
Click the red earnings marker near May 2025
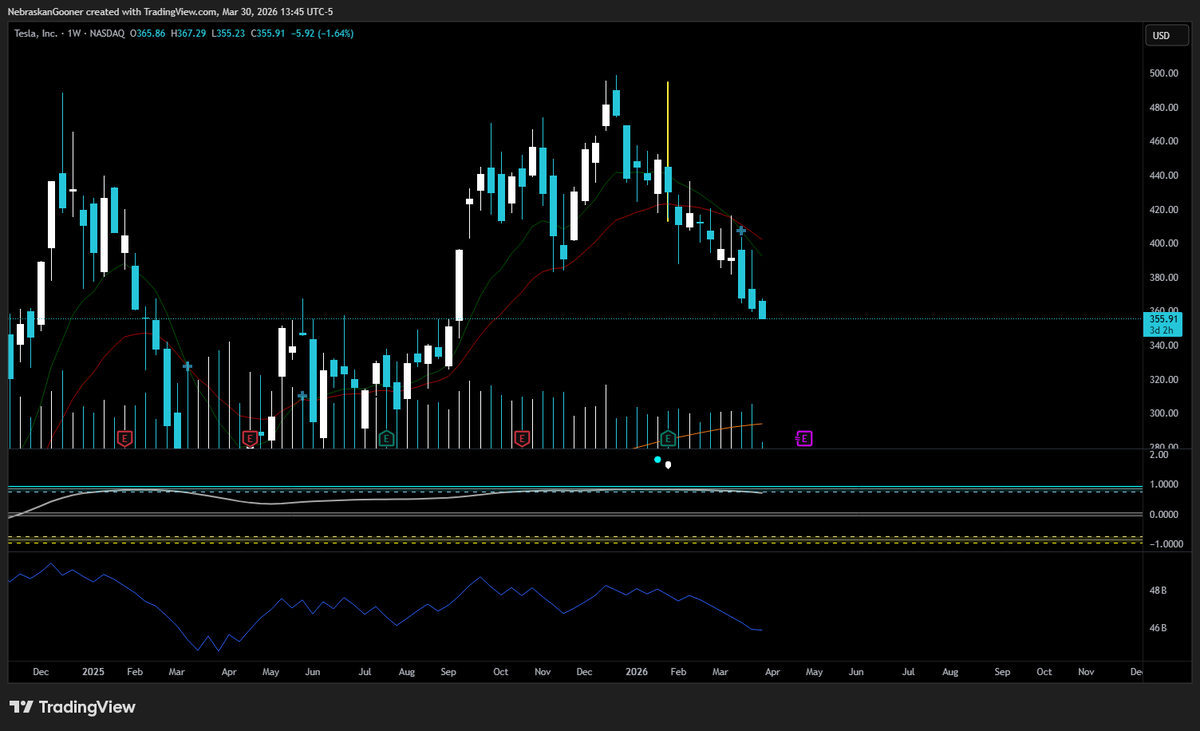251,438
